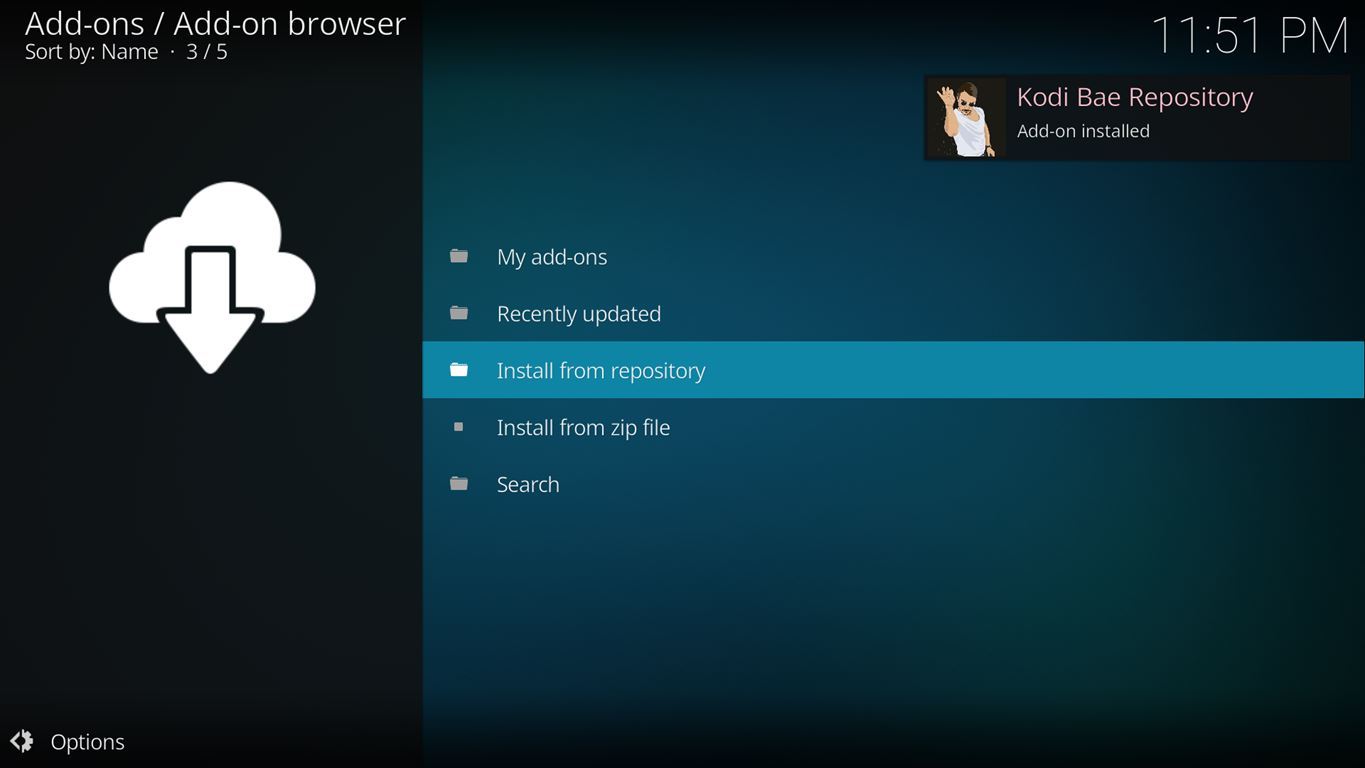Select Install from repository
1365x768 pixels.
point(600,371)
